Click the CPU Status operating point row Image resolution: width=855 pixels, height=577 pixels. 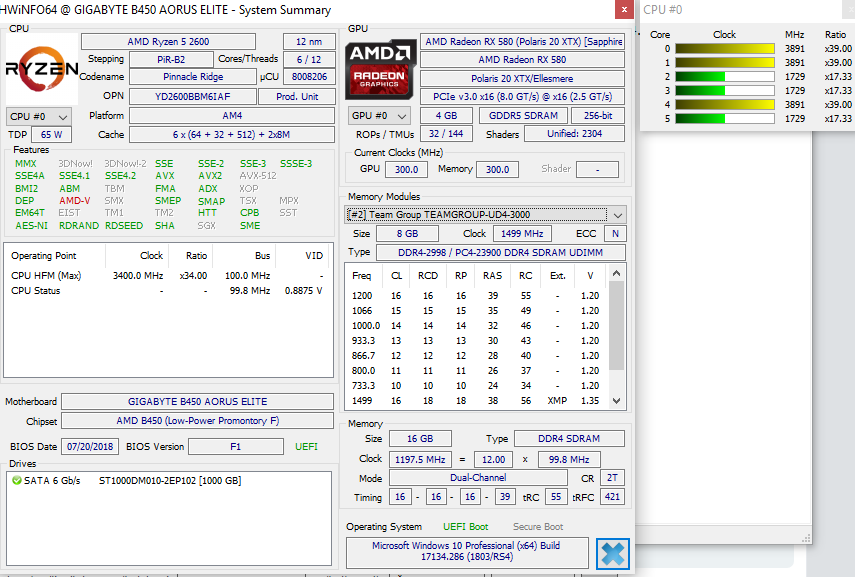click(x=168, y=291)
